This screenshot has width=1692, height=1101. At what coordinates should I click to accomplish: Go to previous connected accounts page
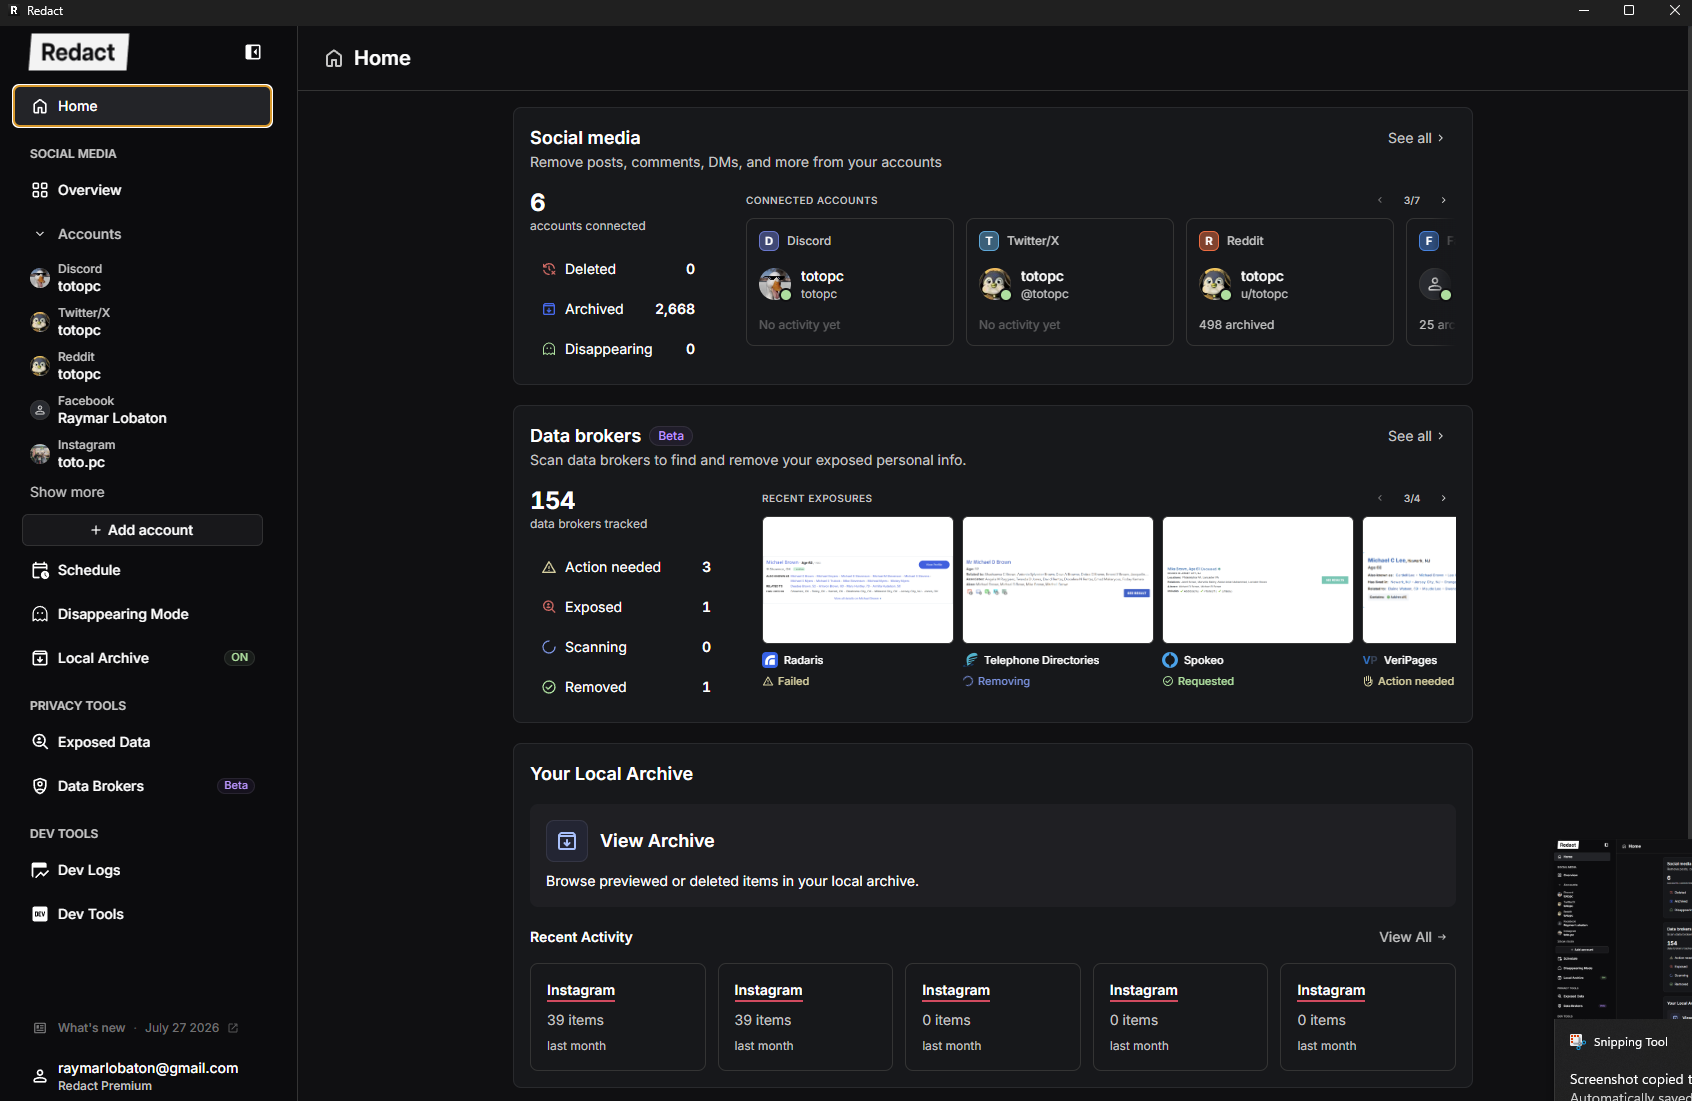[x=1380, y=200]
